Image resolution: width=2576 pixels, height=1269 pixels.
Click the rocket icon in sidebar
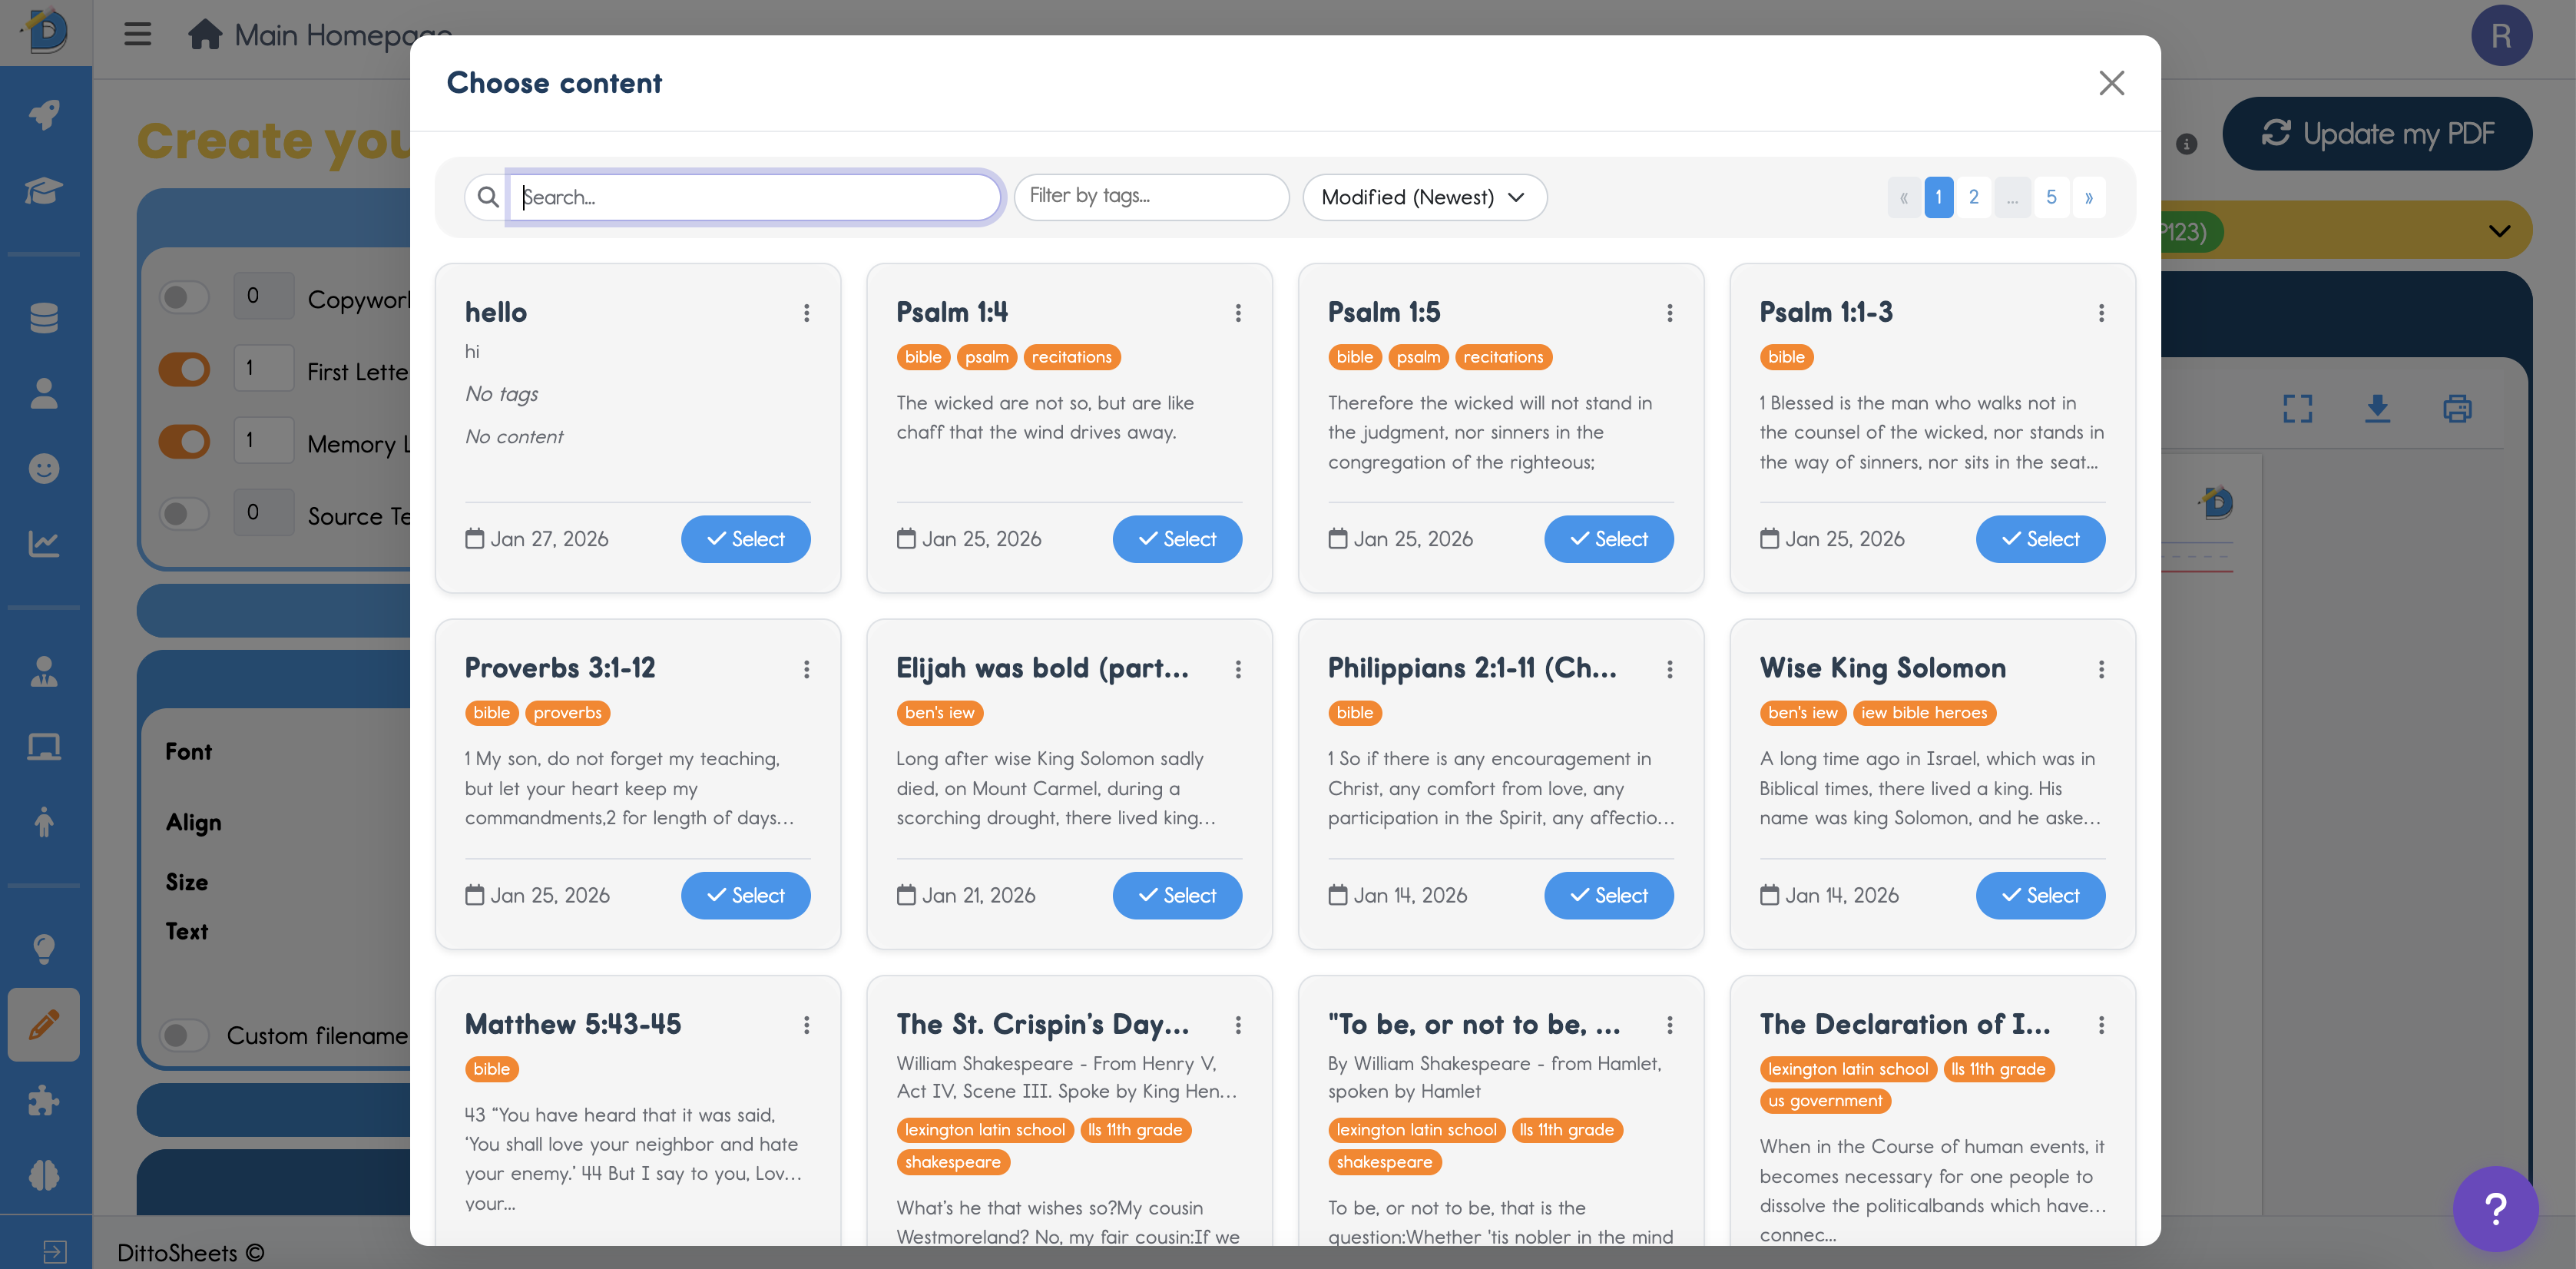tap(44, 114)
